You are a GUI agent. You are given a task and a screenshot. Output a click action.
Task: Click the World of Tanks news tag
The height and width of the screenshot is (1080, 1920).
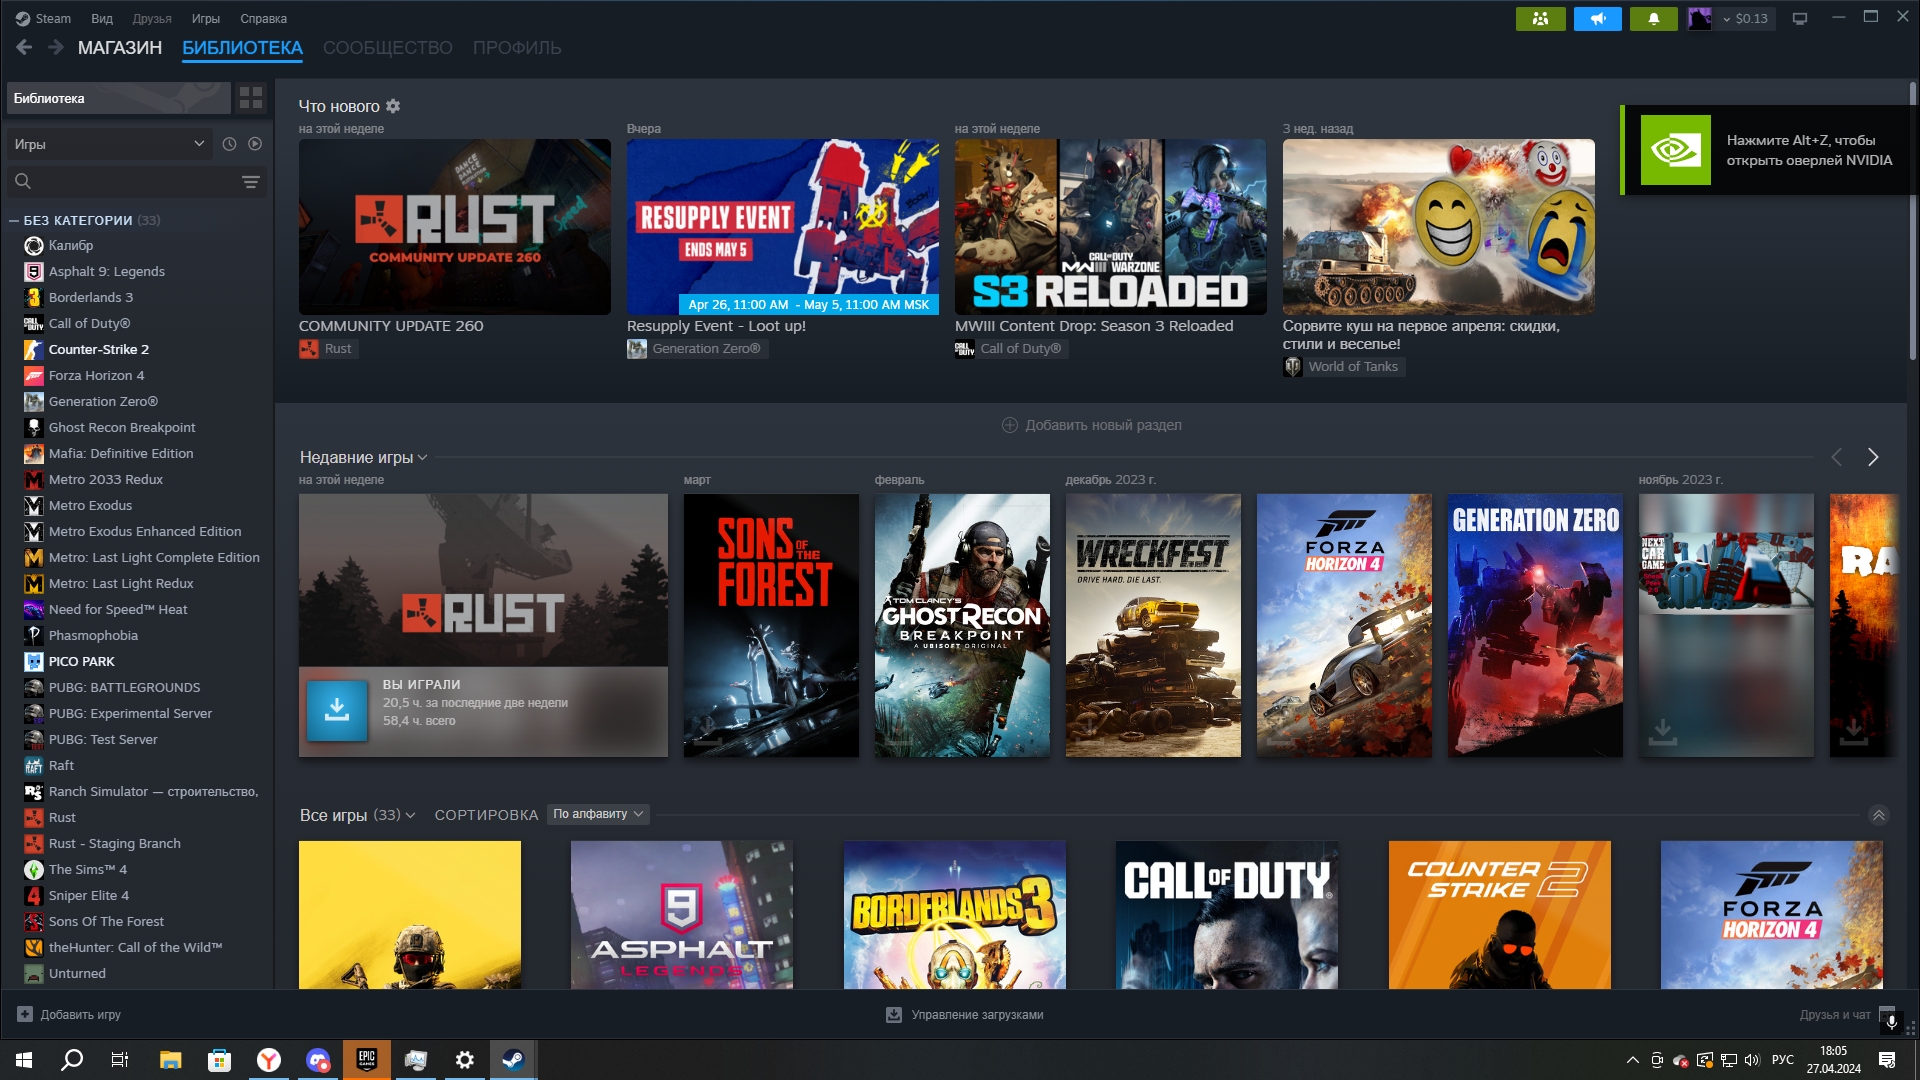1343,367
